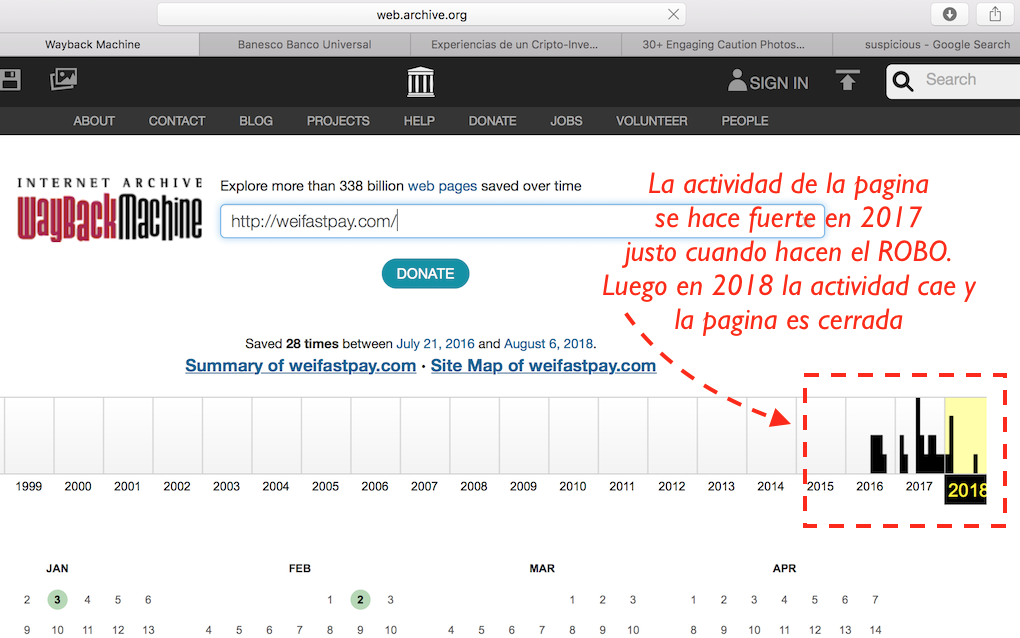Open July 21, 2016 capture link

435,343
